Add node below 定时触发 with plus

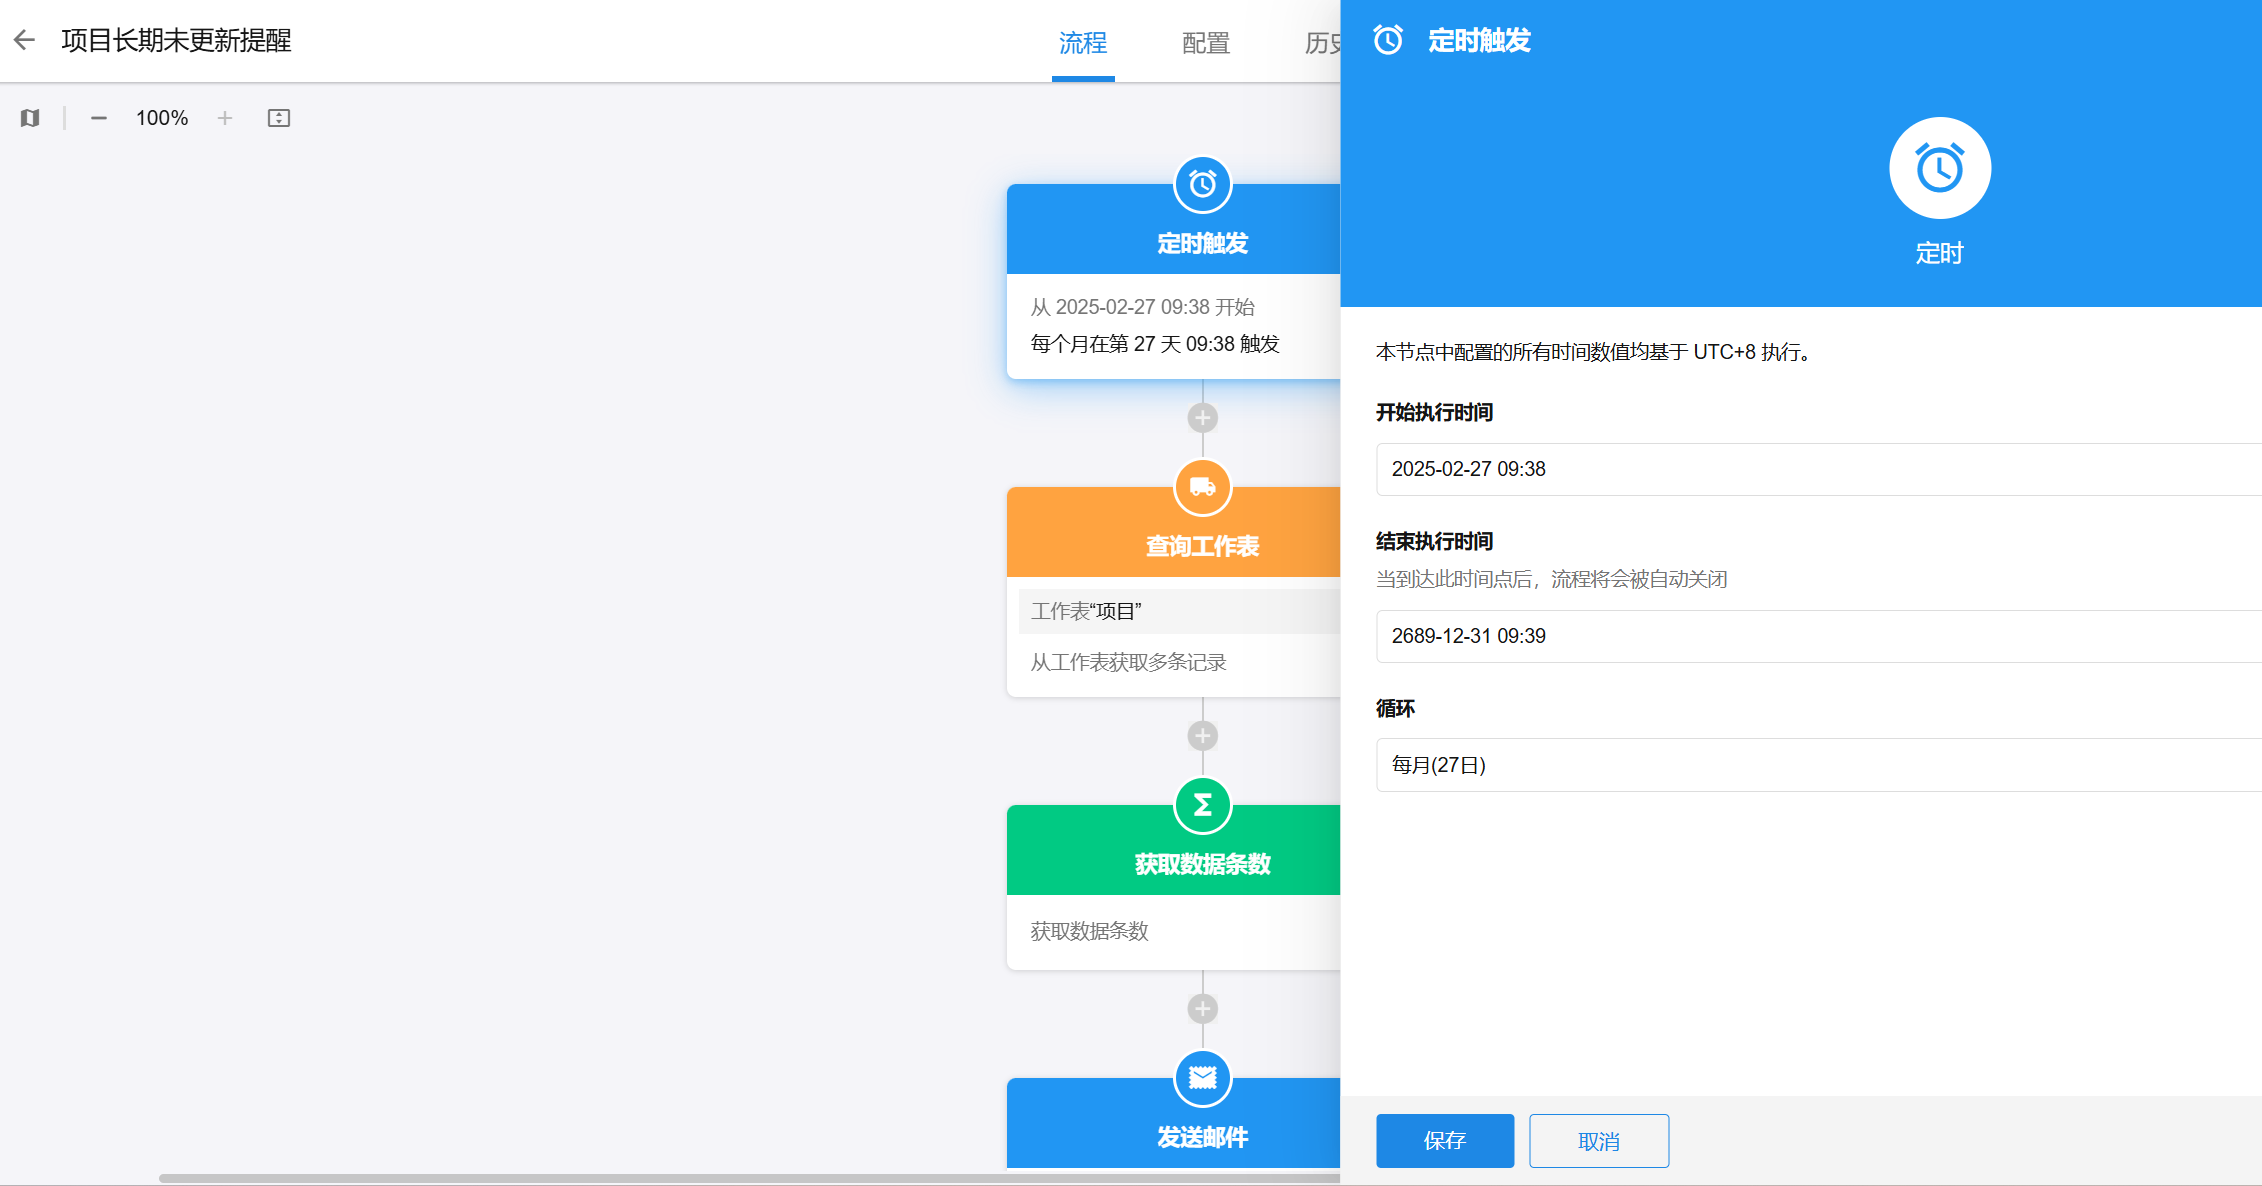[1202, 418]
